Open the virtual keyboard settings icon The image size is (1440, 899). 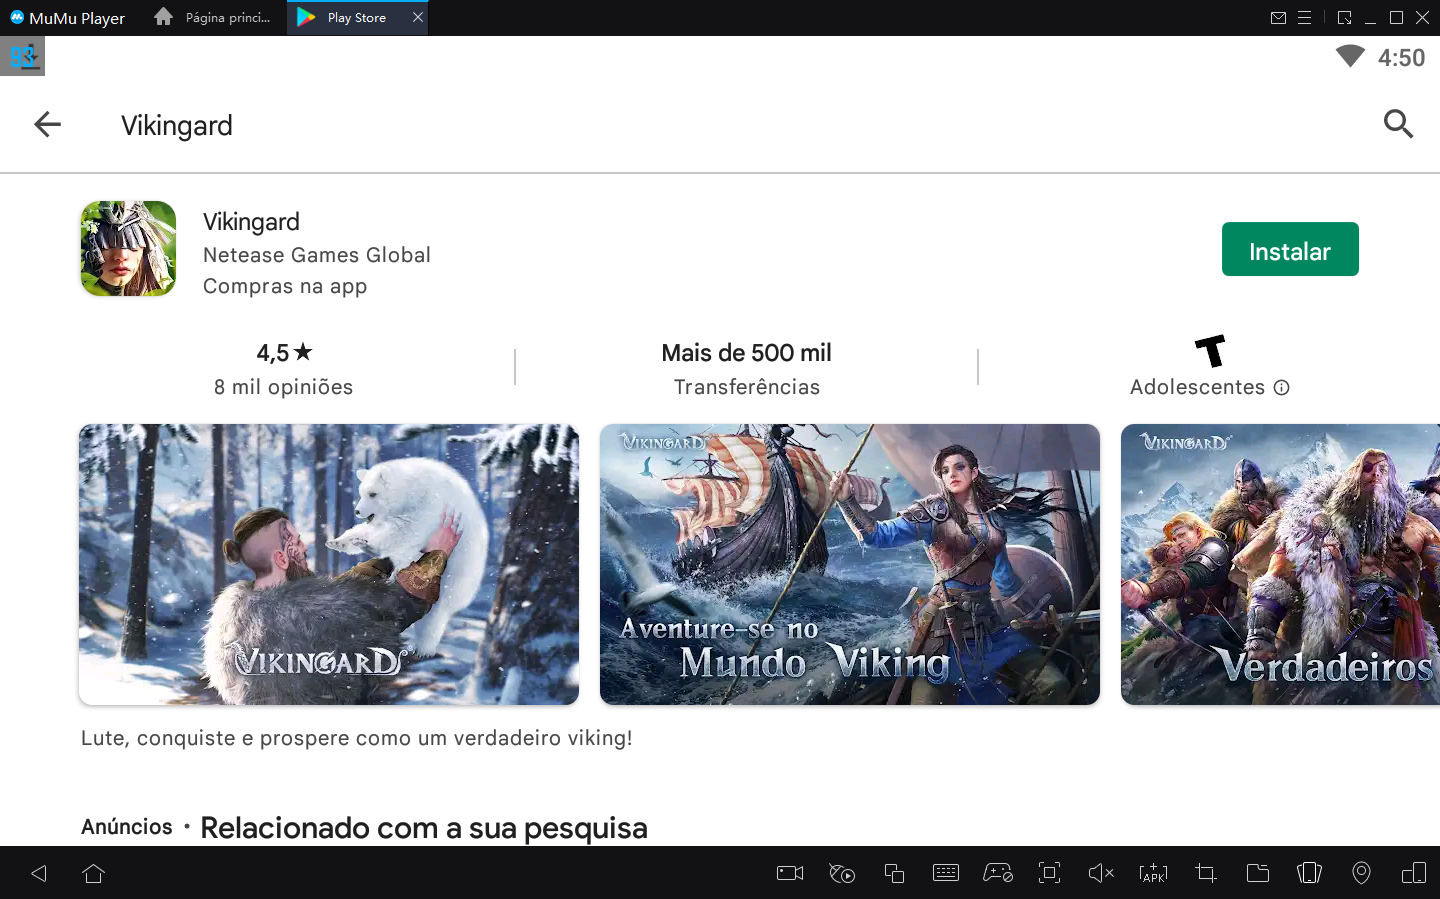click(x=946, y=873)
